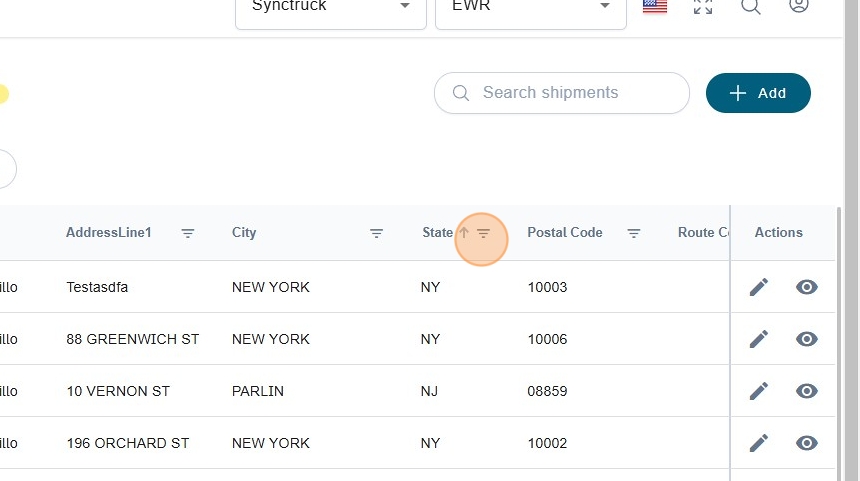Open the EWR station dropdown
The image size is (860, 481).
coord(530,8)
